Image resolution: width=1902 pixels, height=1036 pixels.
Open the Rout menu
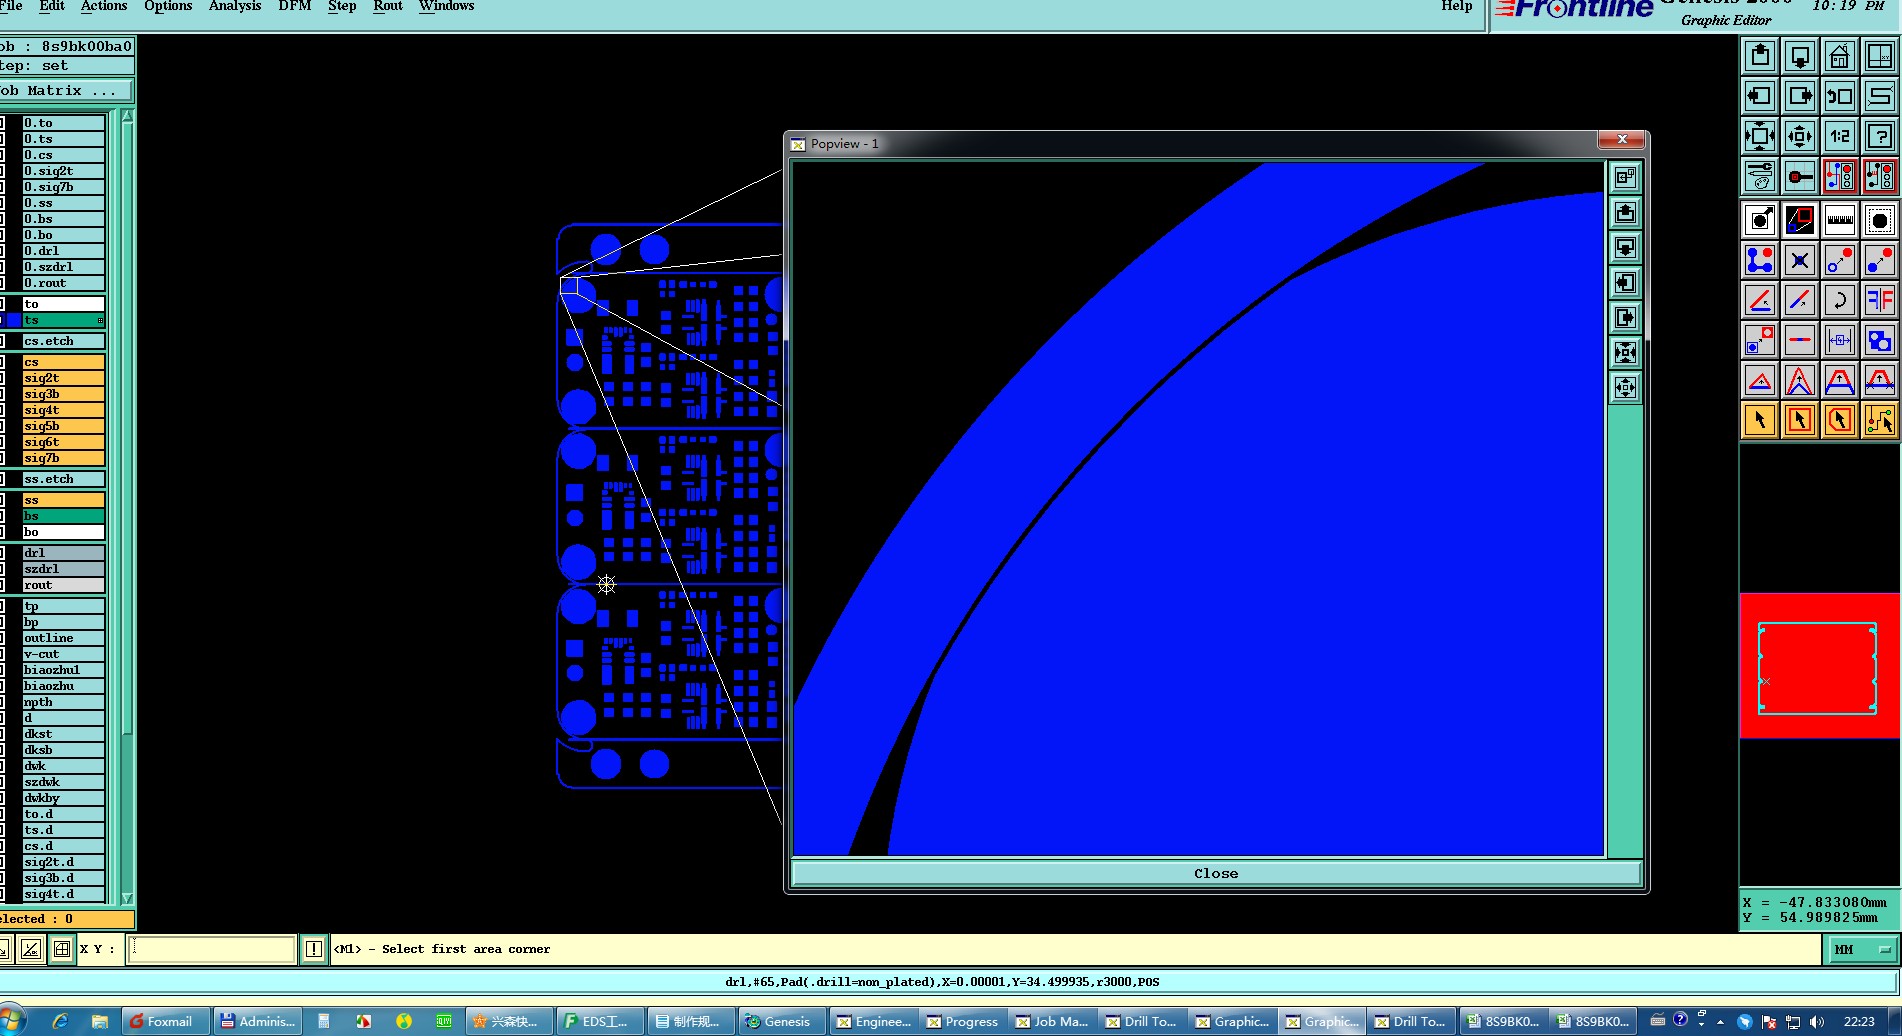tap(388, 6)
